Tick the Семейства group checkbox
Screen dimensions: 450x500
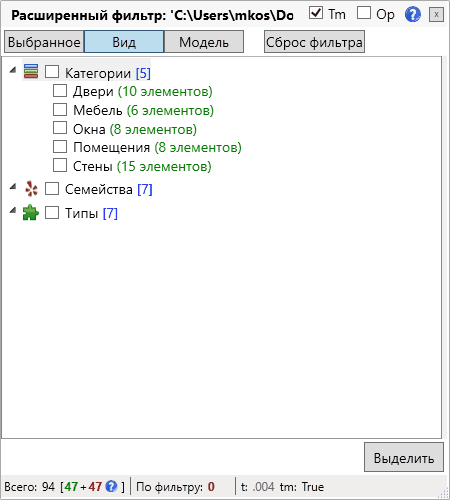coord(52,189)
